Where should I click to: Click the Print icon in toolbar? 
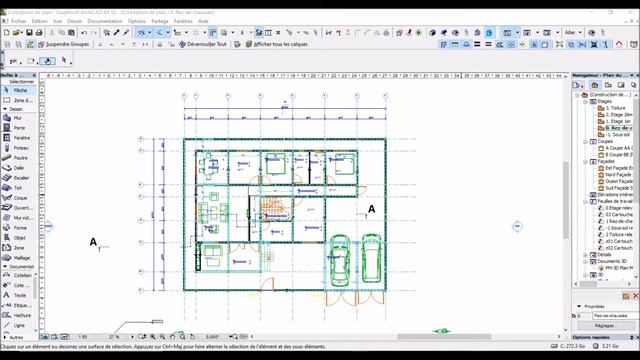[x=39, y=32]
